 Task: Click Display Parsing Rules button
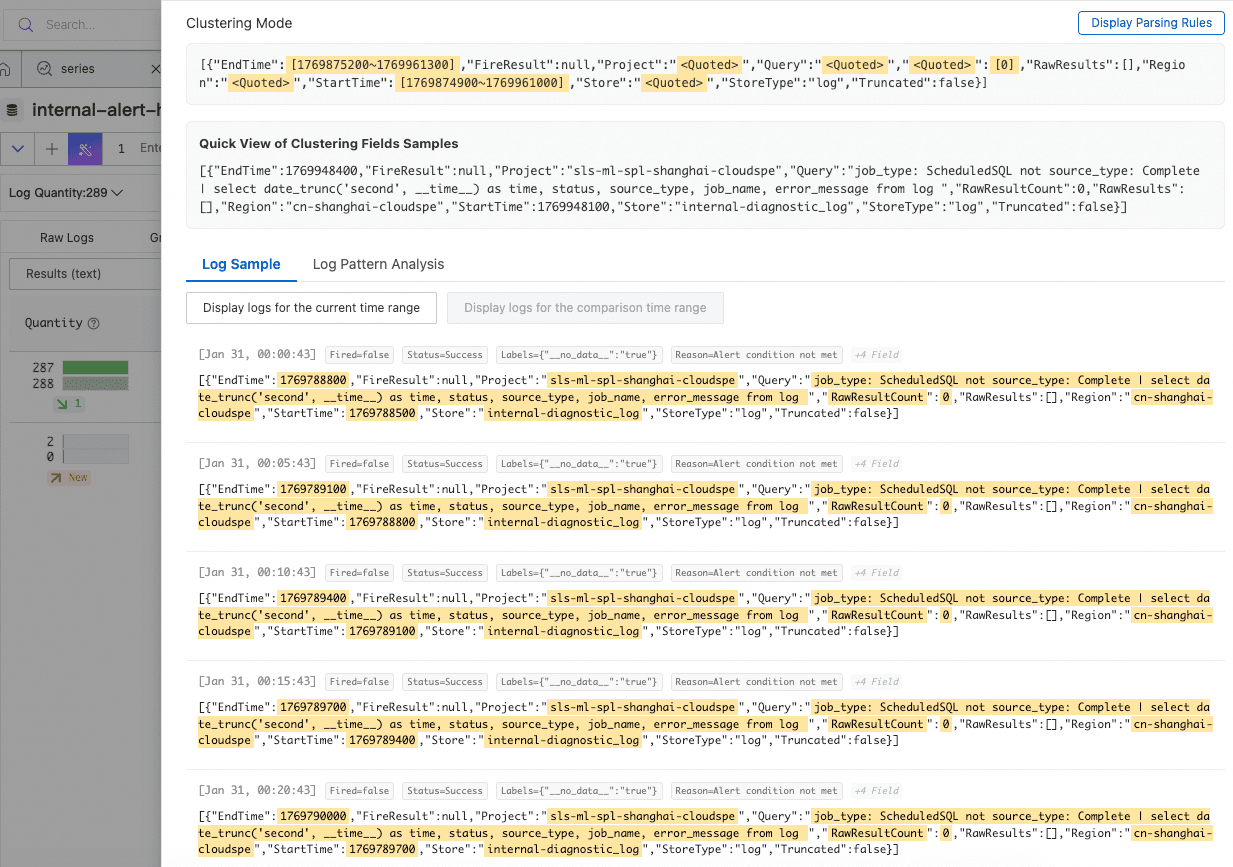point(1150,23)
